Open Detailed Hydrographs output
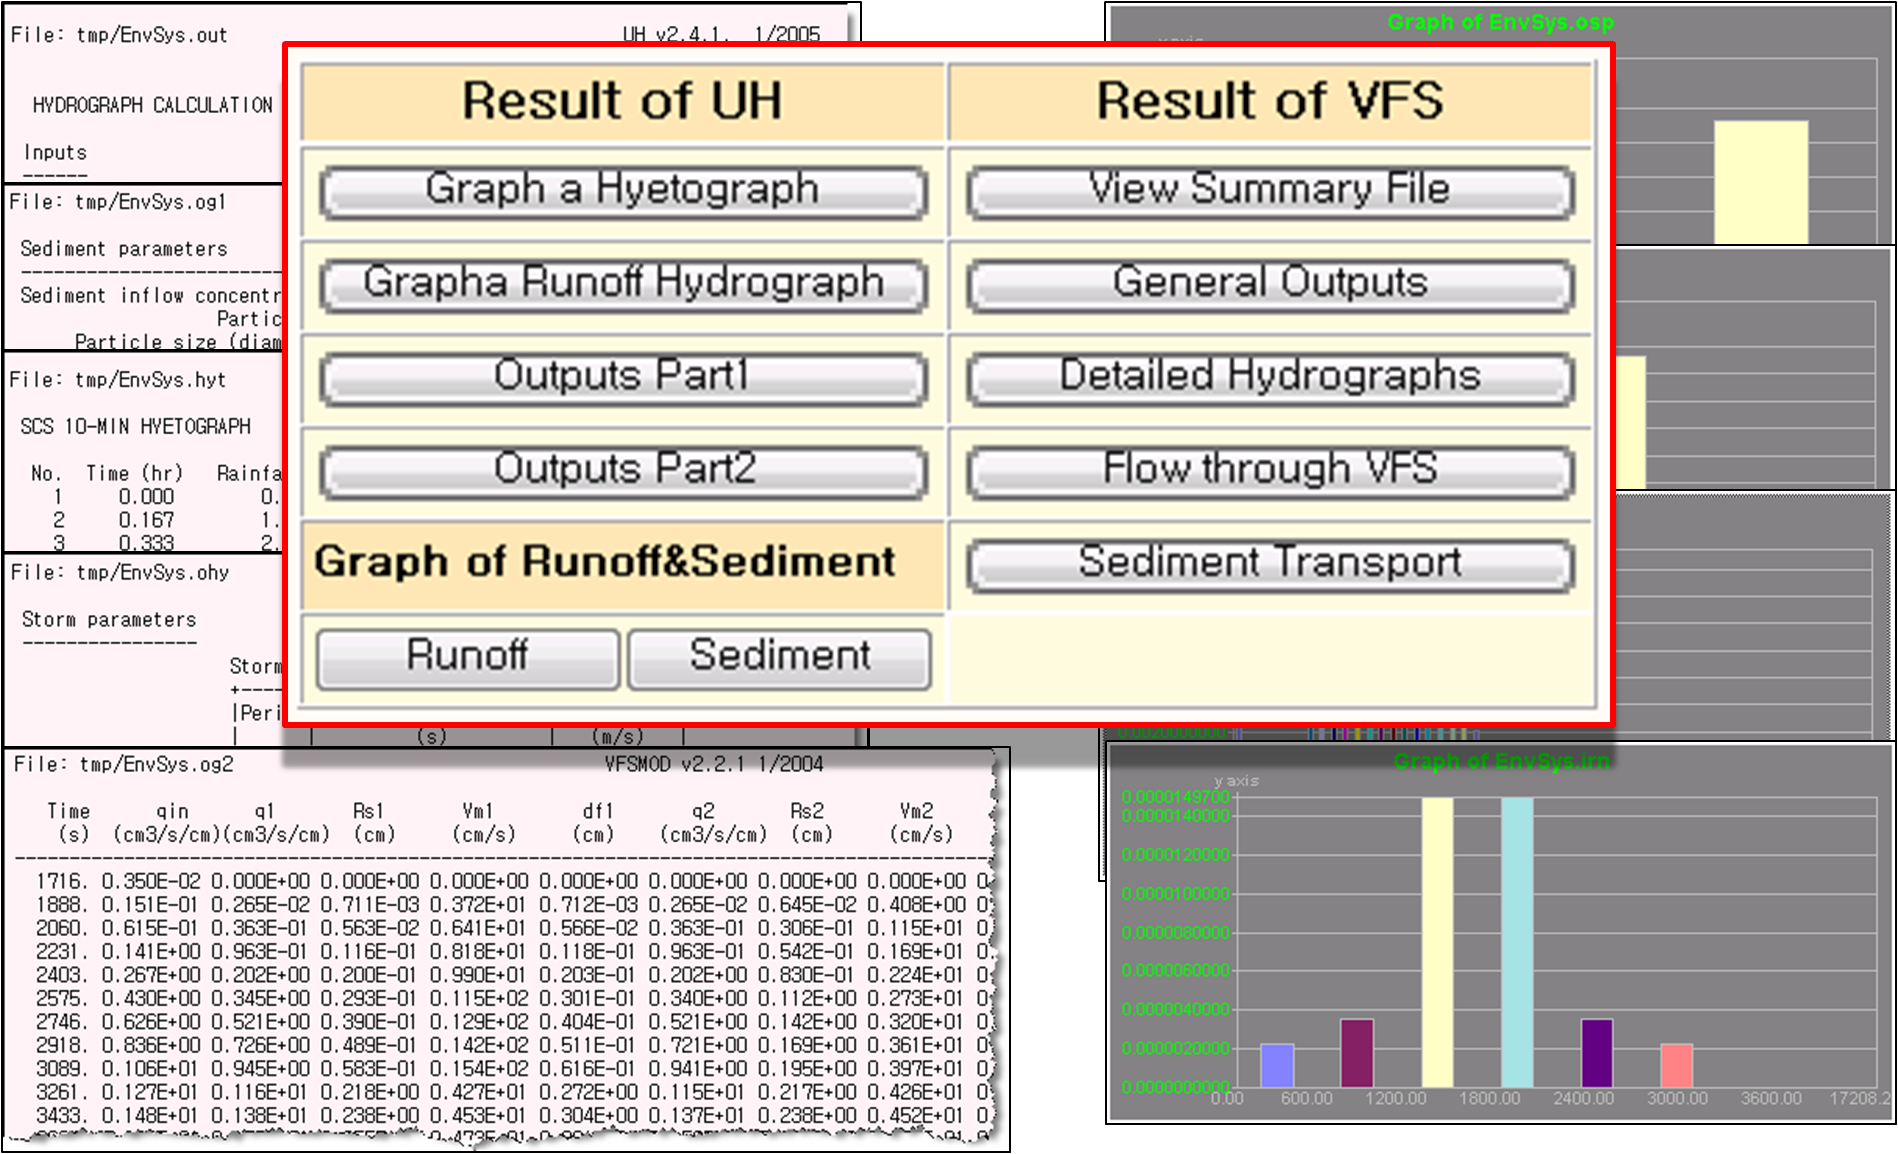This screenshot has height=1154, width=1898. coord(1269,378)
